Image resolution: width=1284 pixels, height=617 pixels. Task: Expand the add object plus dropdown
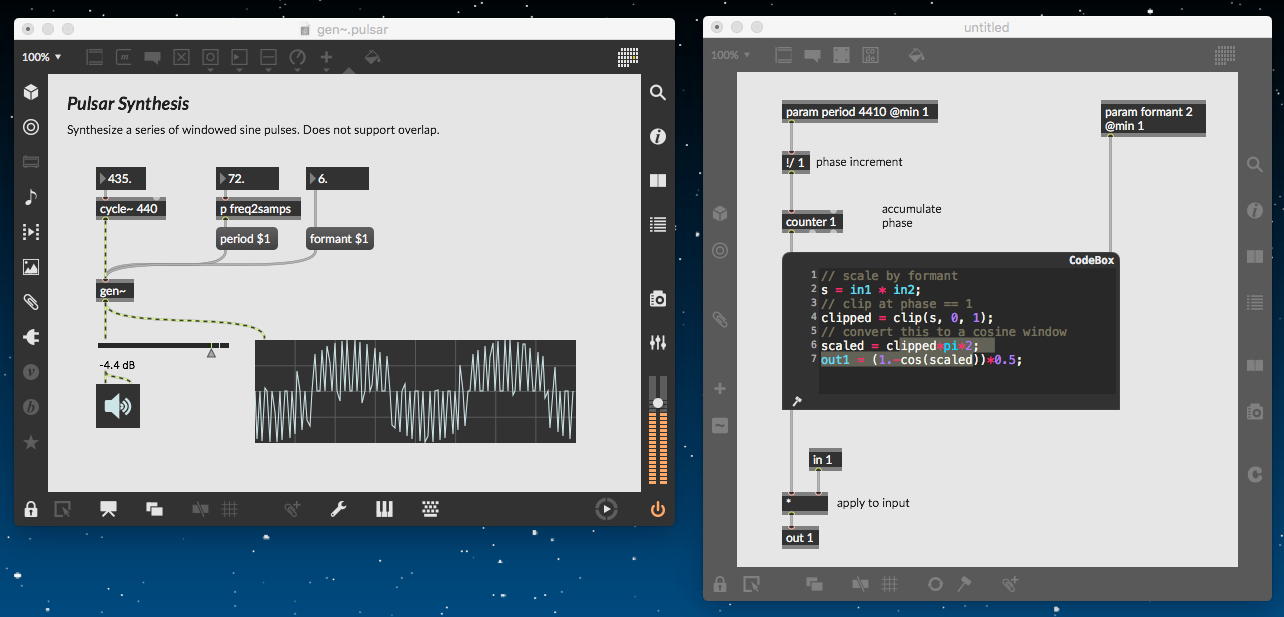point(326,58)
